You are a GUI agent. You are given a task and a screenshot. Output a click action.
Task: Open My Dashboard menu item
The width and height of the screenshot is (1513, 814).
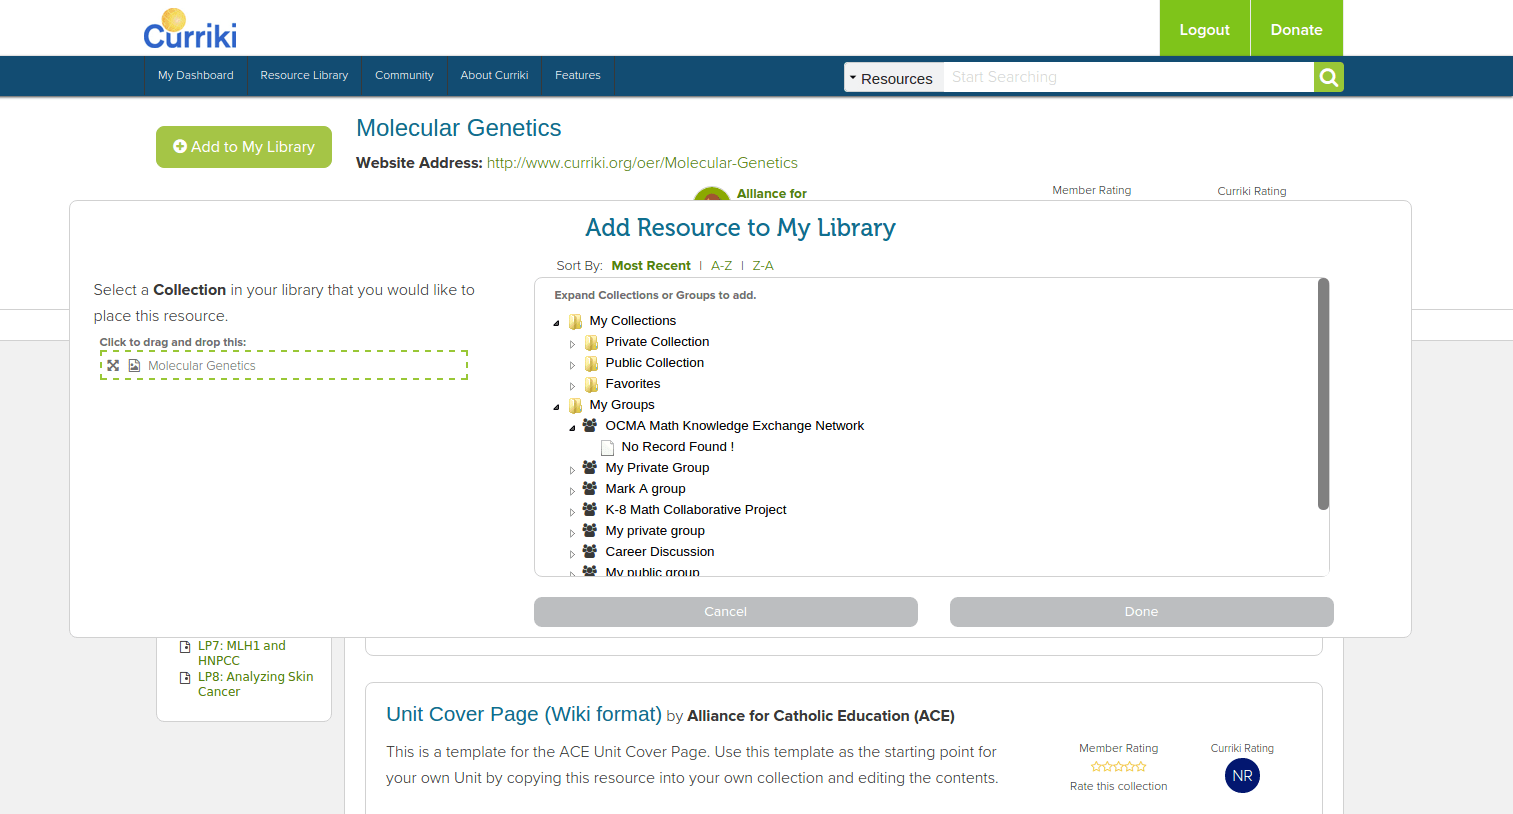pyautogui.click(x=195, y=75)
